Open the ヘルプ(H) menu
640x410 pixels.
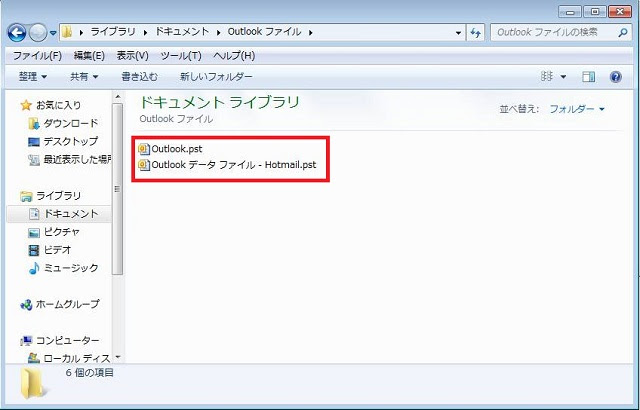pyautogui.click(x=234, y=55)
